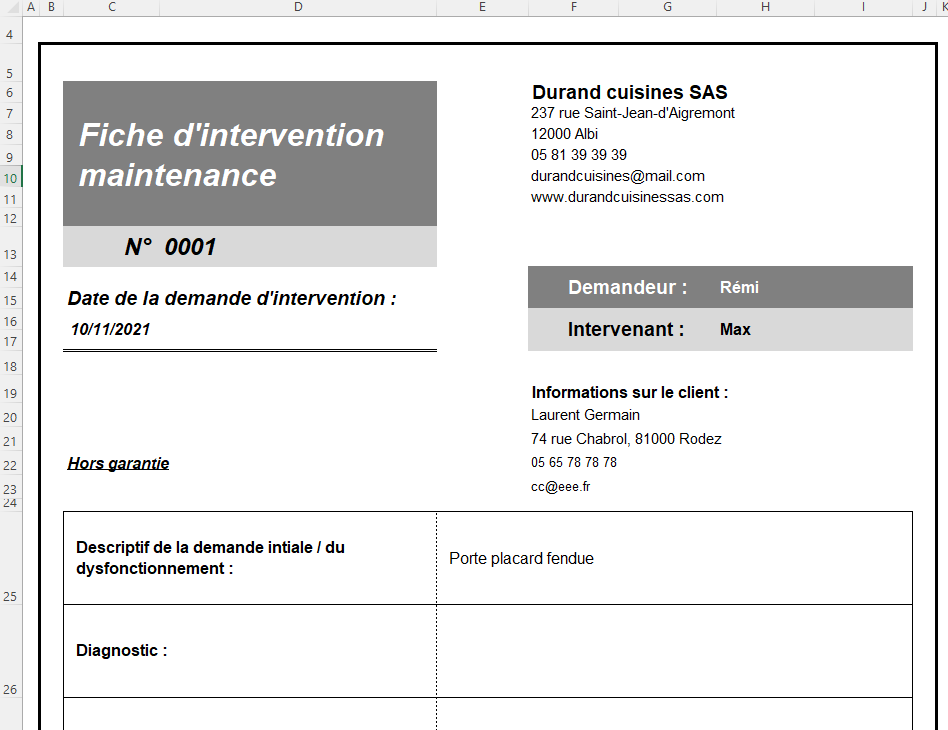
Task: Select column D header
Action: click(x=298, y=7)
